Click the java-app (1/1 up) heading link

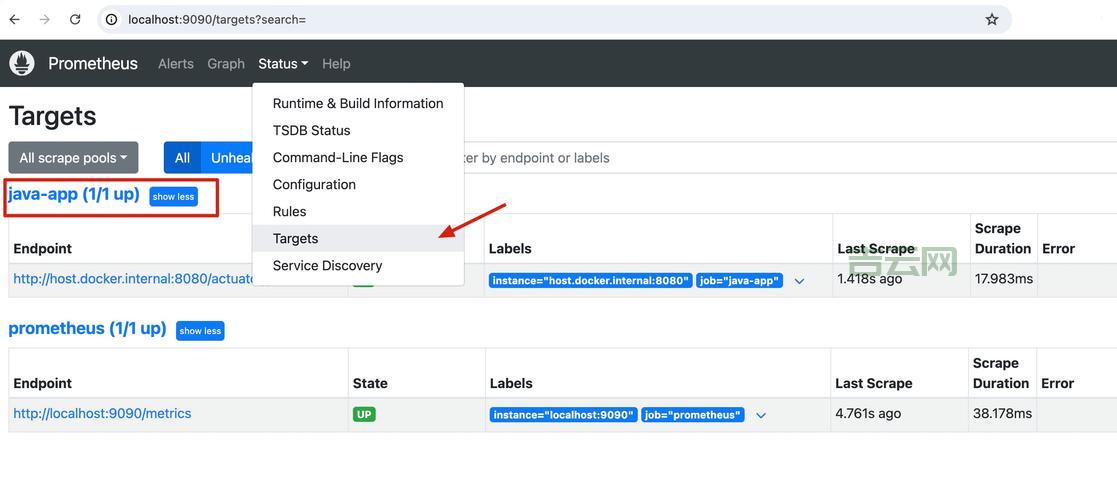tap(74, 194)
